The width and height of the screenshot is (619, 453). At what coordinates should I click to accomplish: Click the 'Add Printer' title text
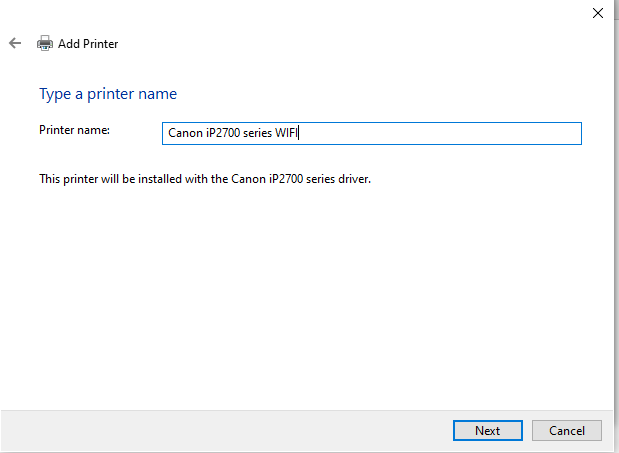88,44
